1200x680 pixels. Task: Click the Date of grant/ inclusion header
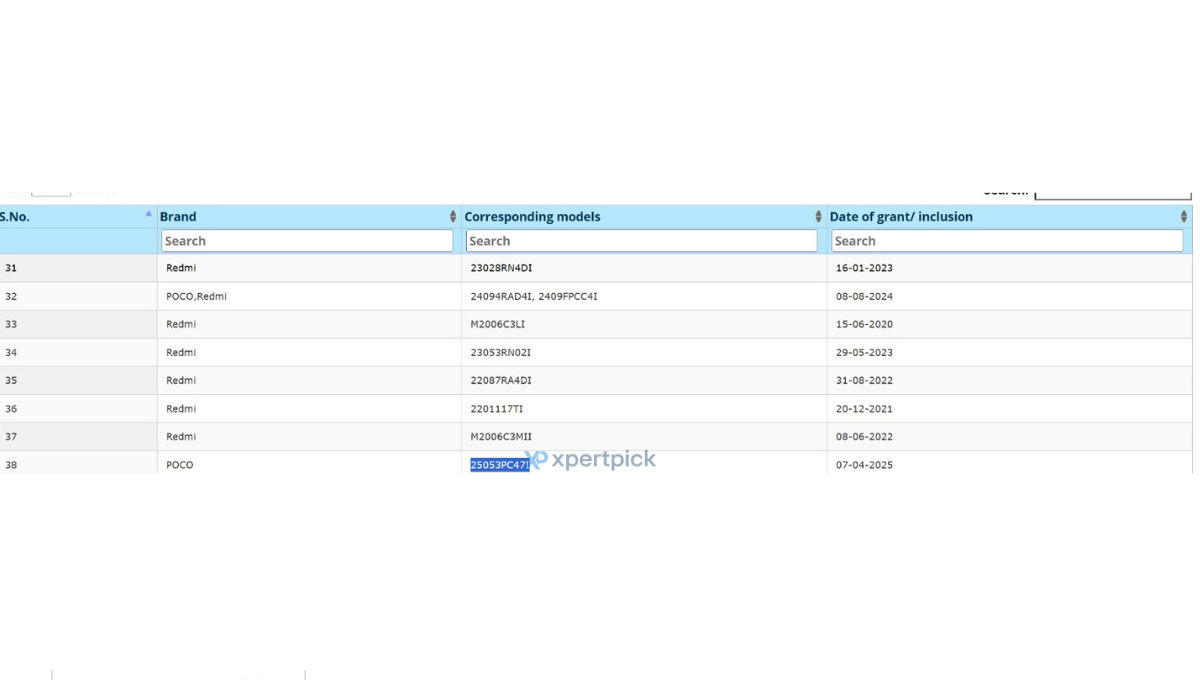(x=901, y=217)
